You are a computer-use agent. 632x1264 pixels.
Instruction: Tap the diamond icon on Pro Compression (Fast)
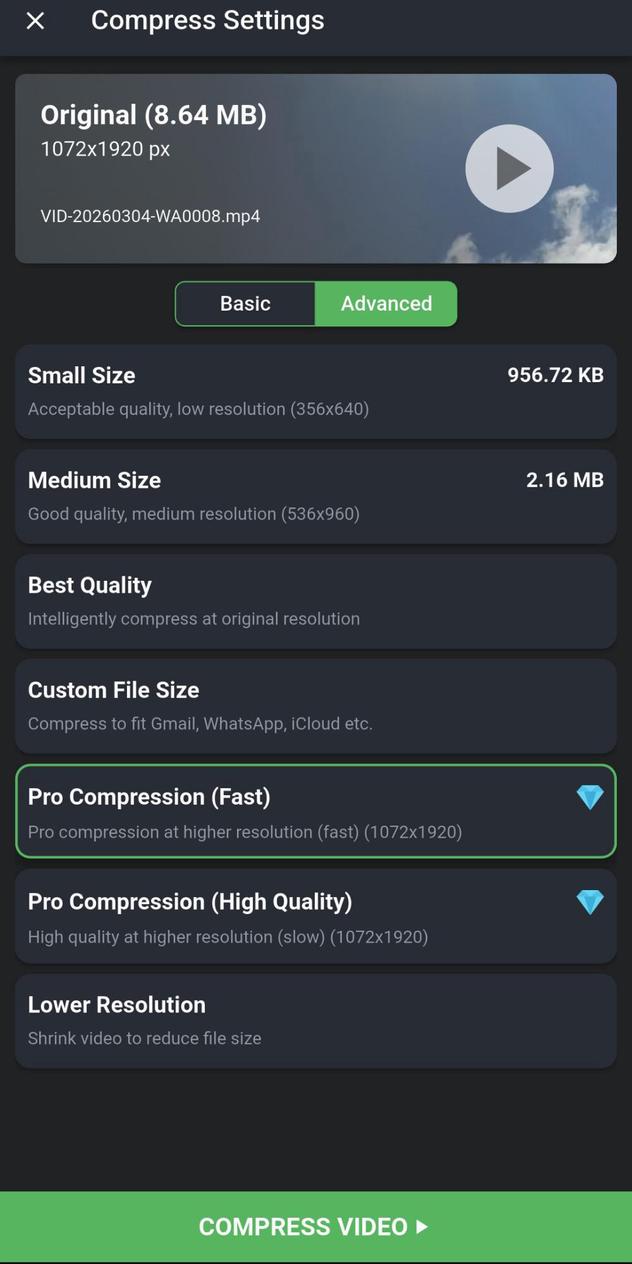click(590, 797)
